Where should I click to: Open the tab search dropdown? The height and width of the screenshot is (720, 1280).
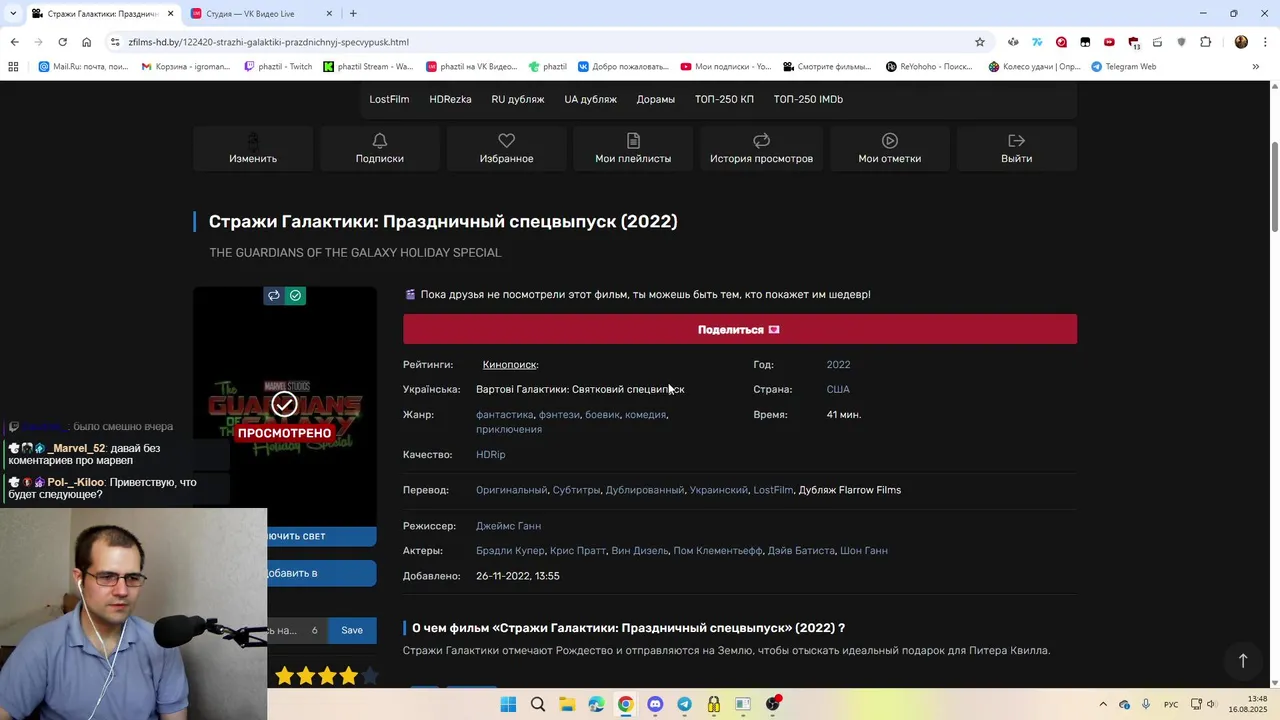coord(13,13)
